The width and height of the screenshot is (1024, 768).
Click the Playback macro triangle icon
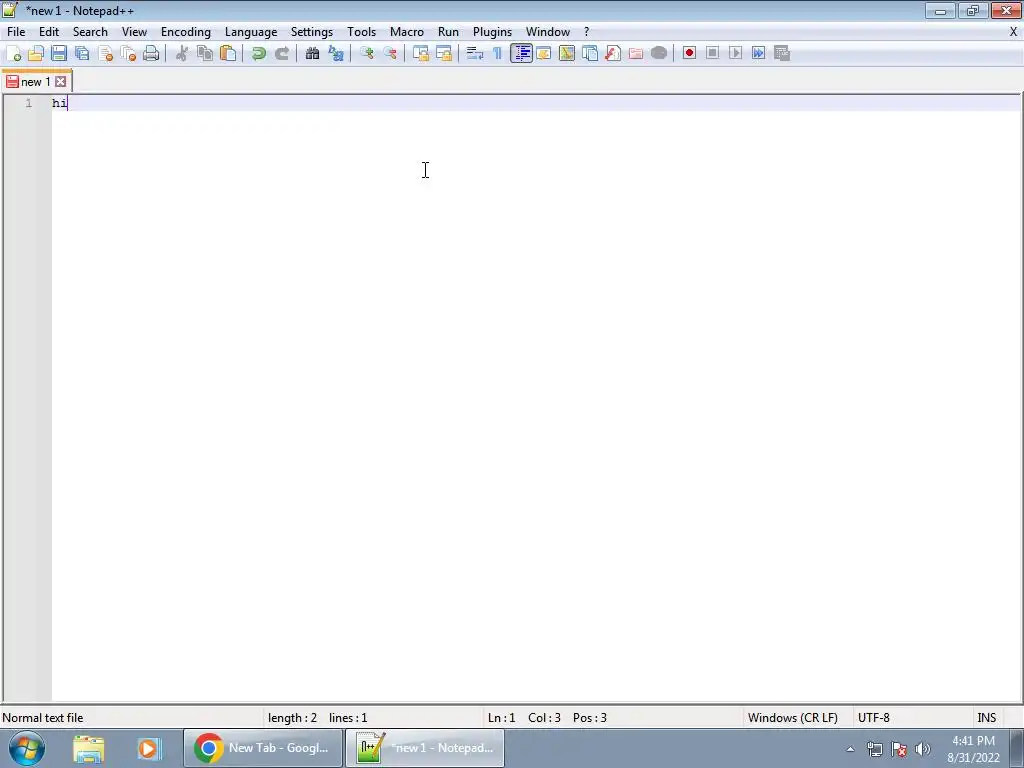(735, 54)
